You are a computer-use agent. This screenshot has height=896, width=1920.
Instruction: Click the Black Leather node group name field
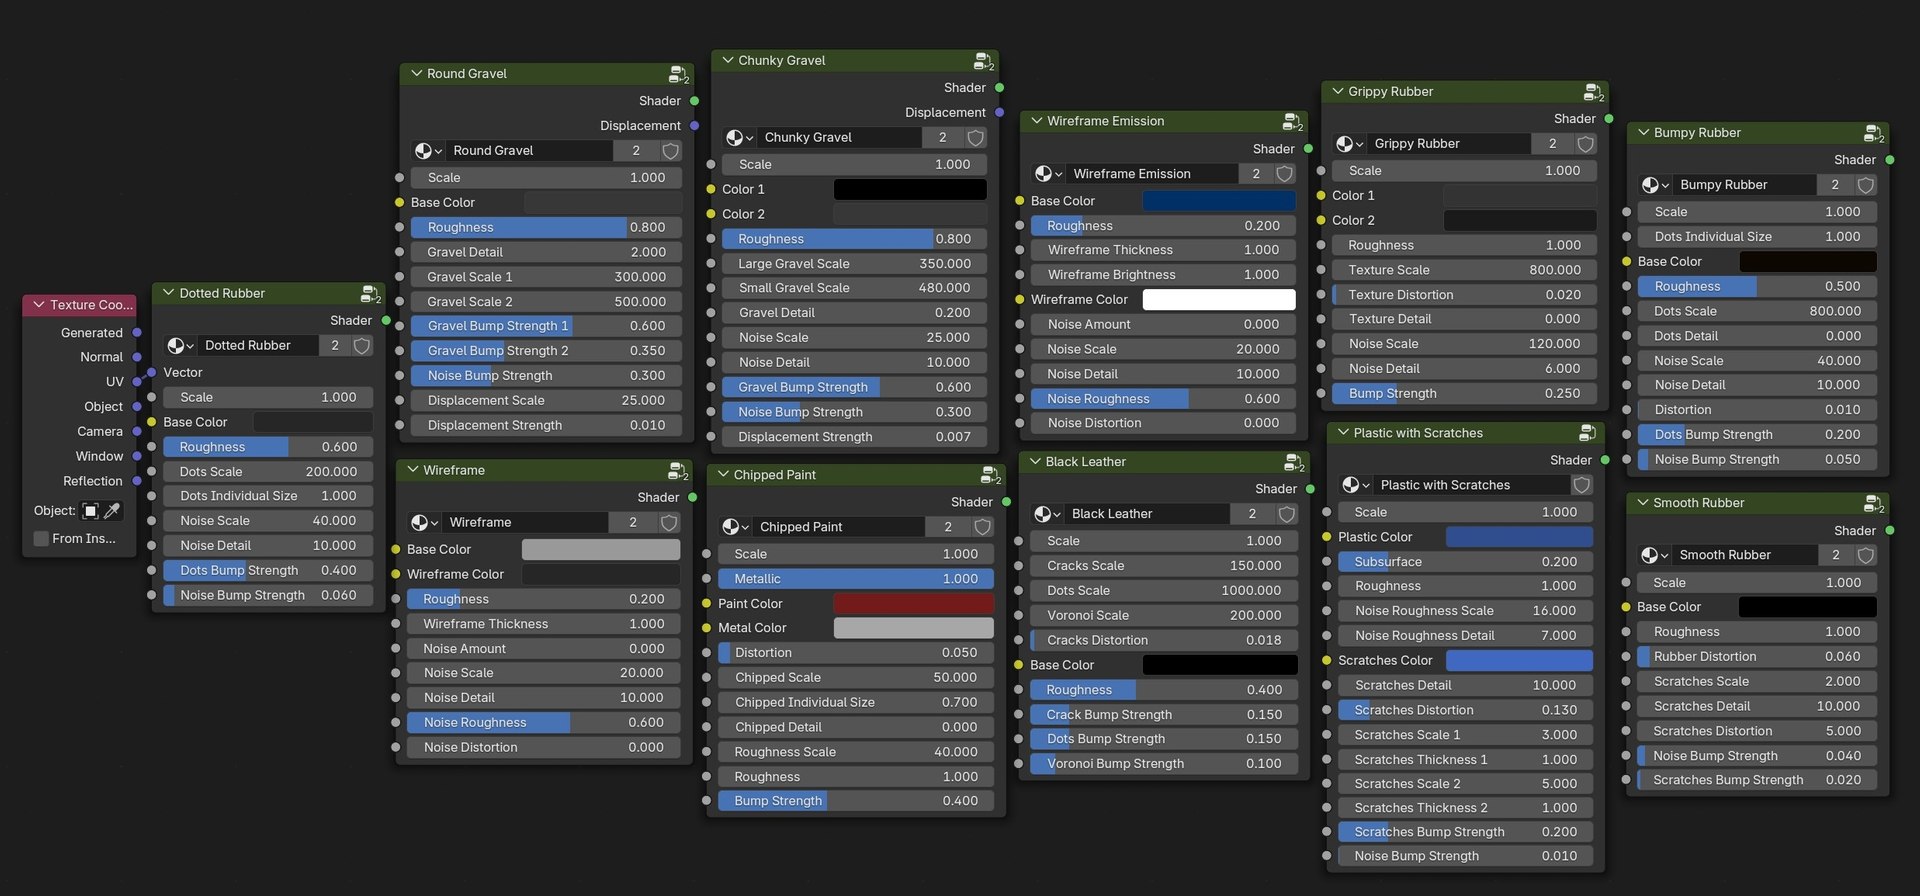click(1148, 514)
